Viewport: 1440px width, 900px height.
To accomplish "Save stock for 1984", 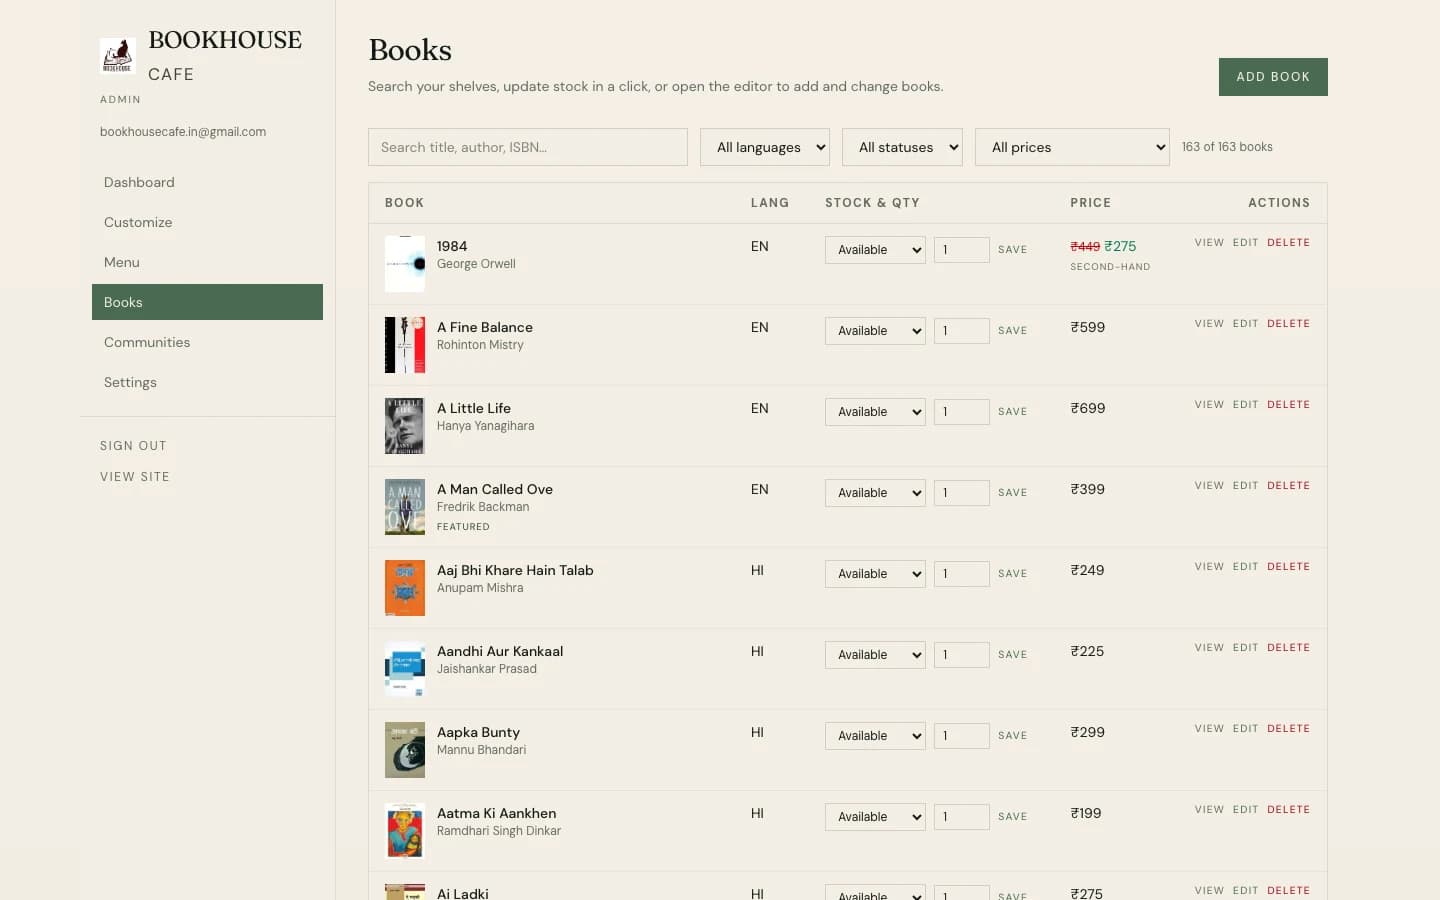I will (1012, 250).
